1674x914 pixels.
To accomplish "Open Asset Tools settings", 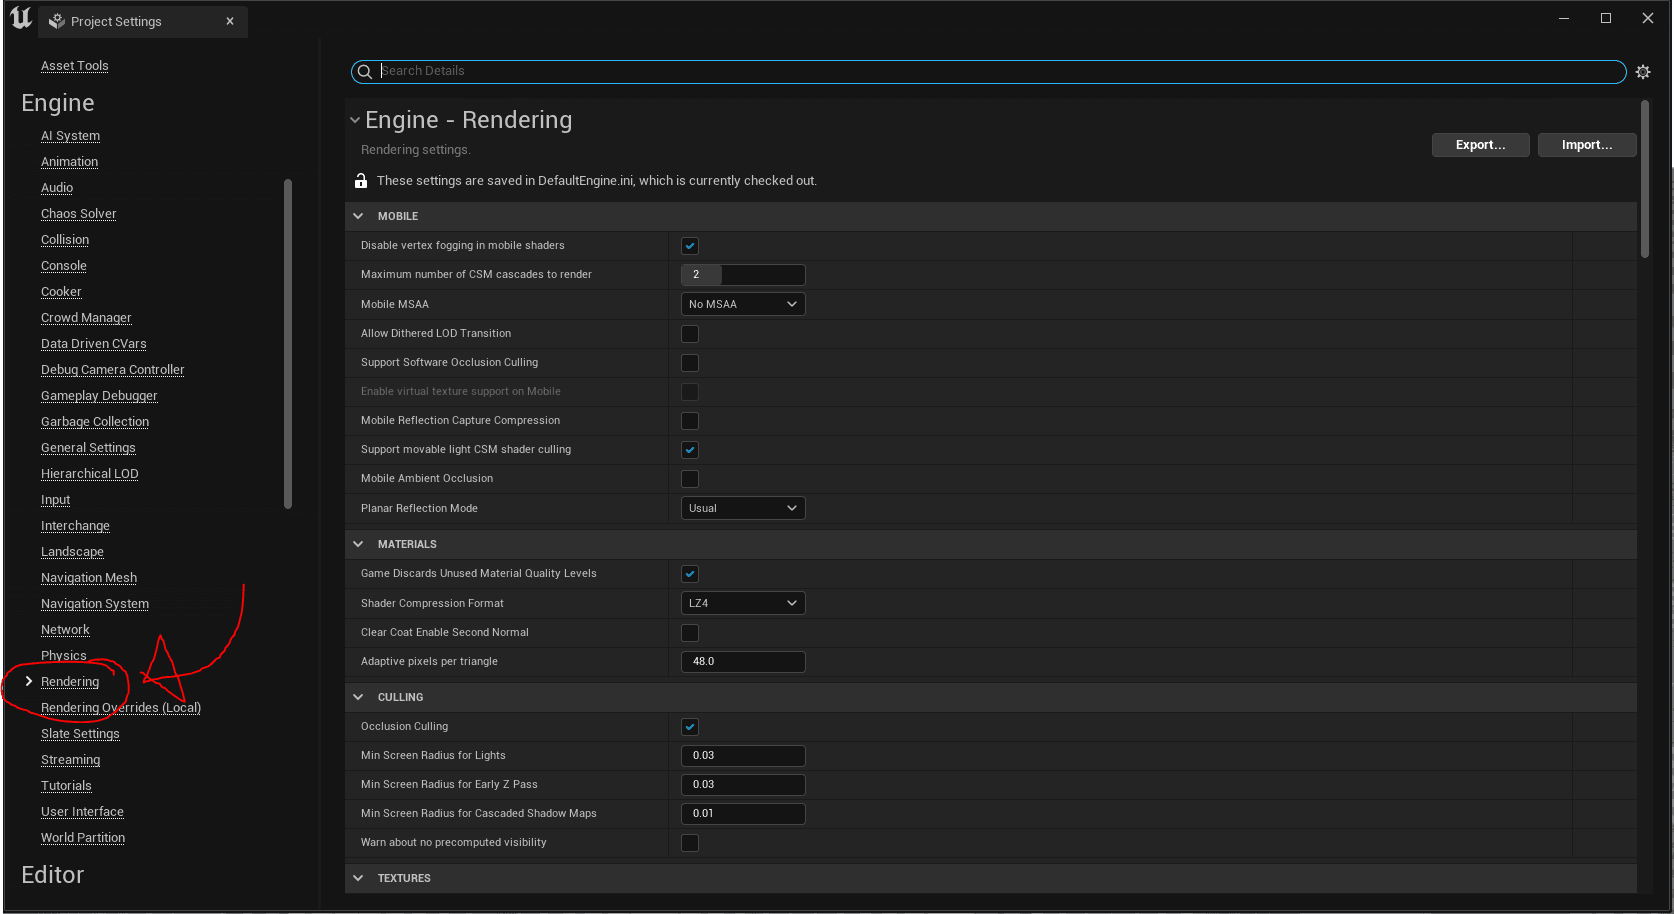I will point(75,66).
